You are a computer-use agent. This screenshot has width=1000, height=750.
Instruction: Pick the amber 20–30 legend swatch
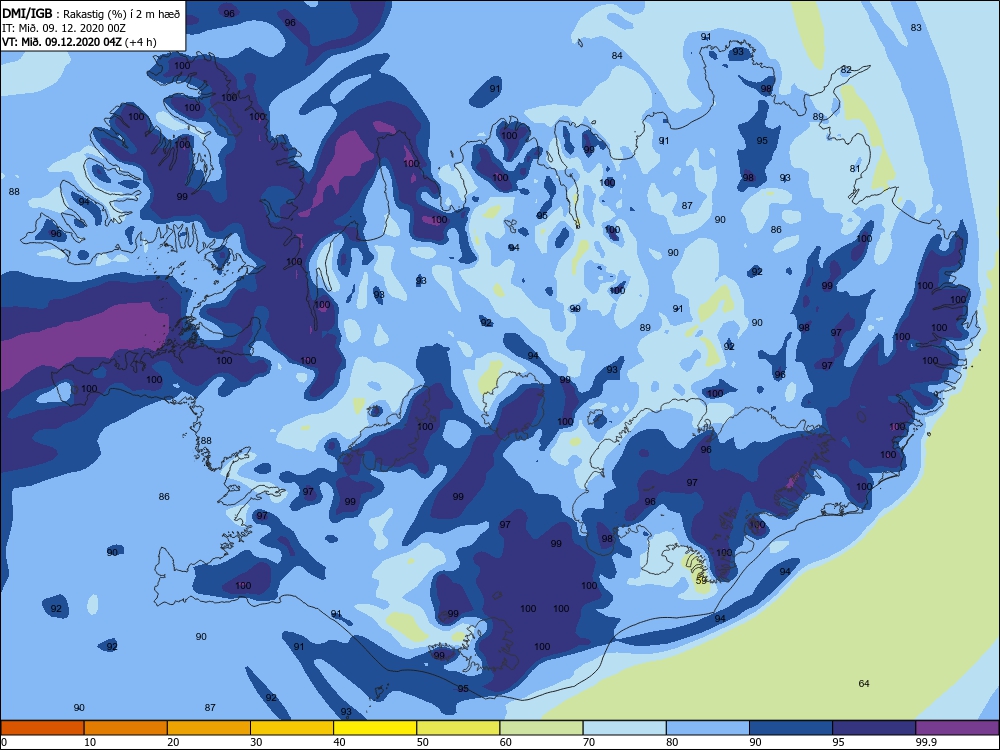(x=209, y=728)
